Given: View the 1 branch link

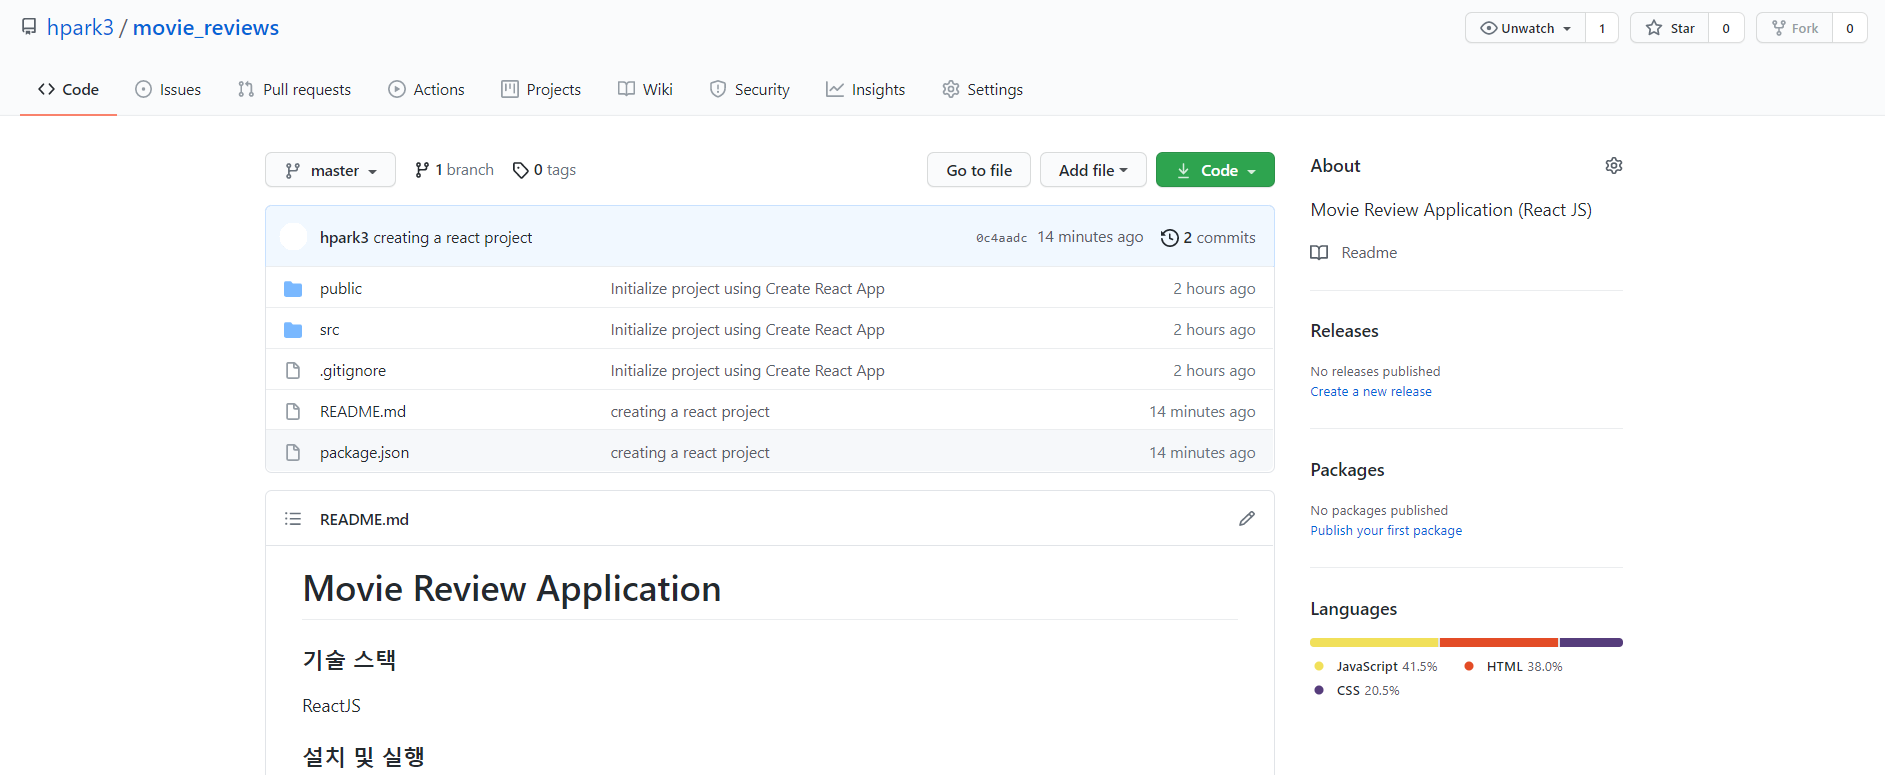Looking at the screenshot, I should tap(454, 170).
